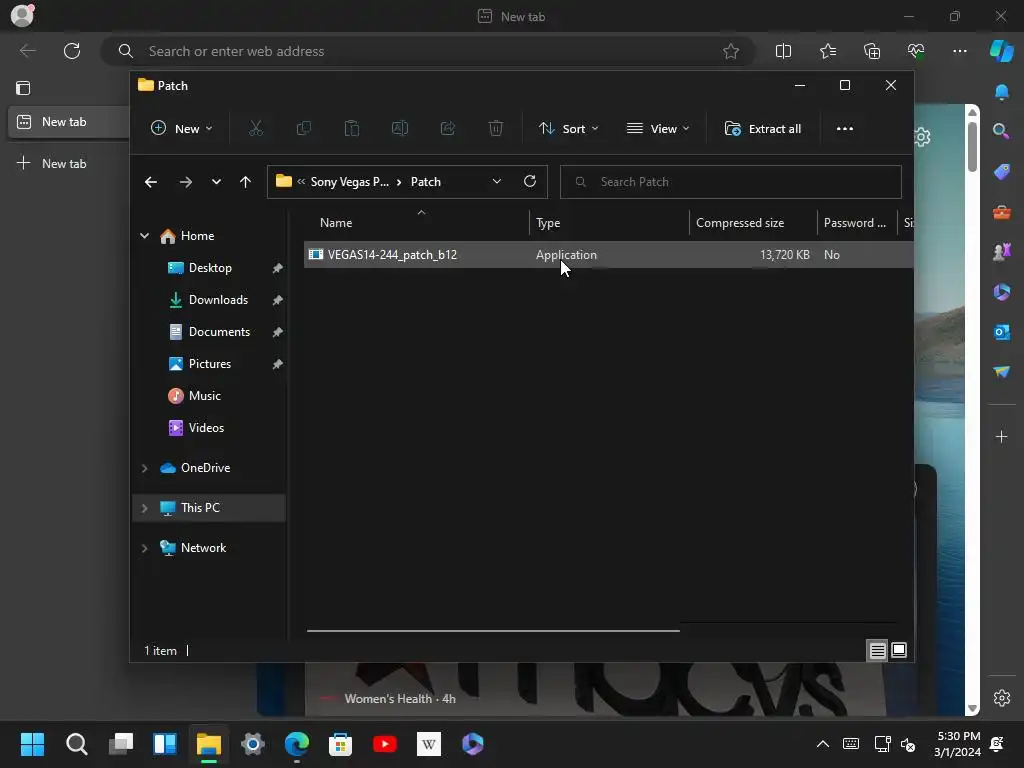Open a new tab with plus button

point(51,163)
